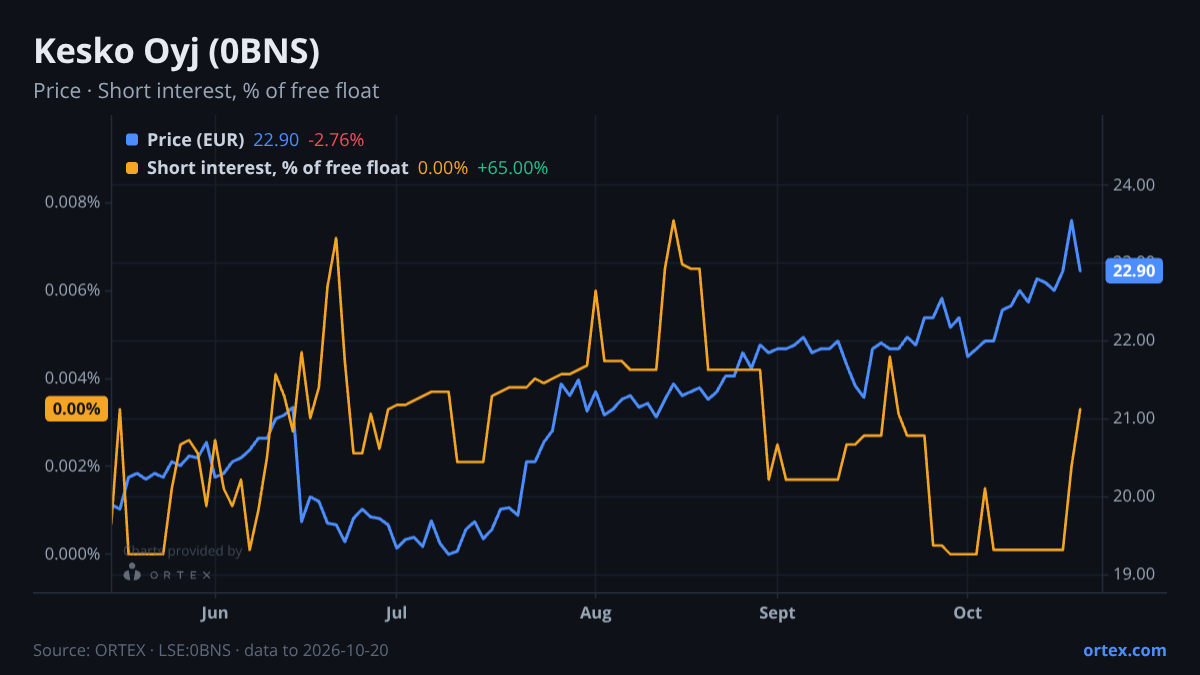Select the Short interest, % of free float legend label
The image size is (1200, 675).
point(277,168)
